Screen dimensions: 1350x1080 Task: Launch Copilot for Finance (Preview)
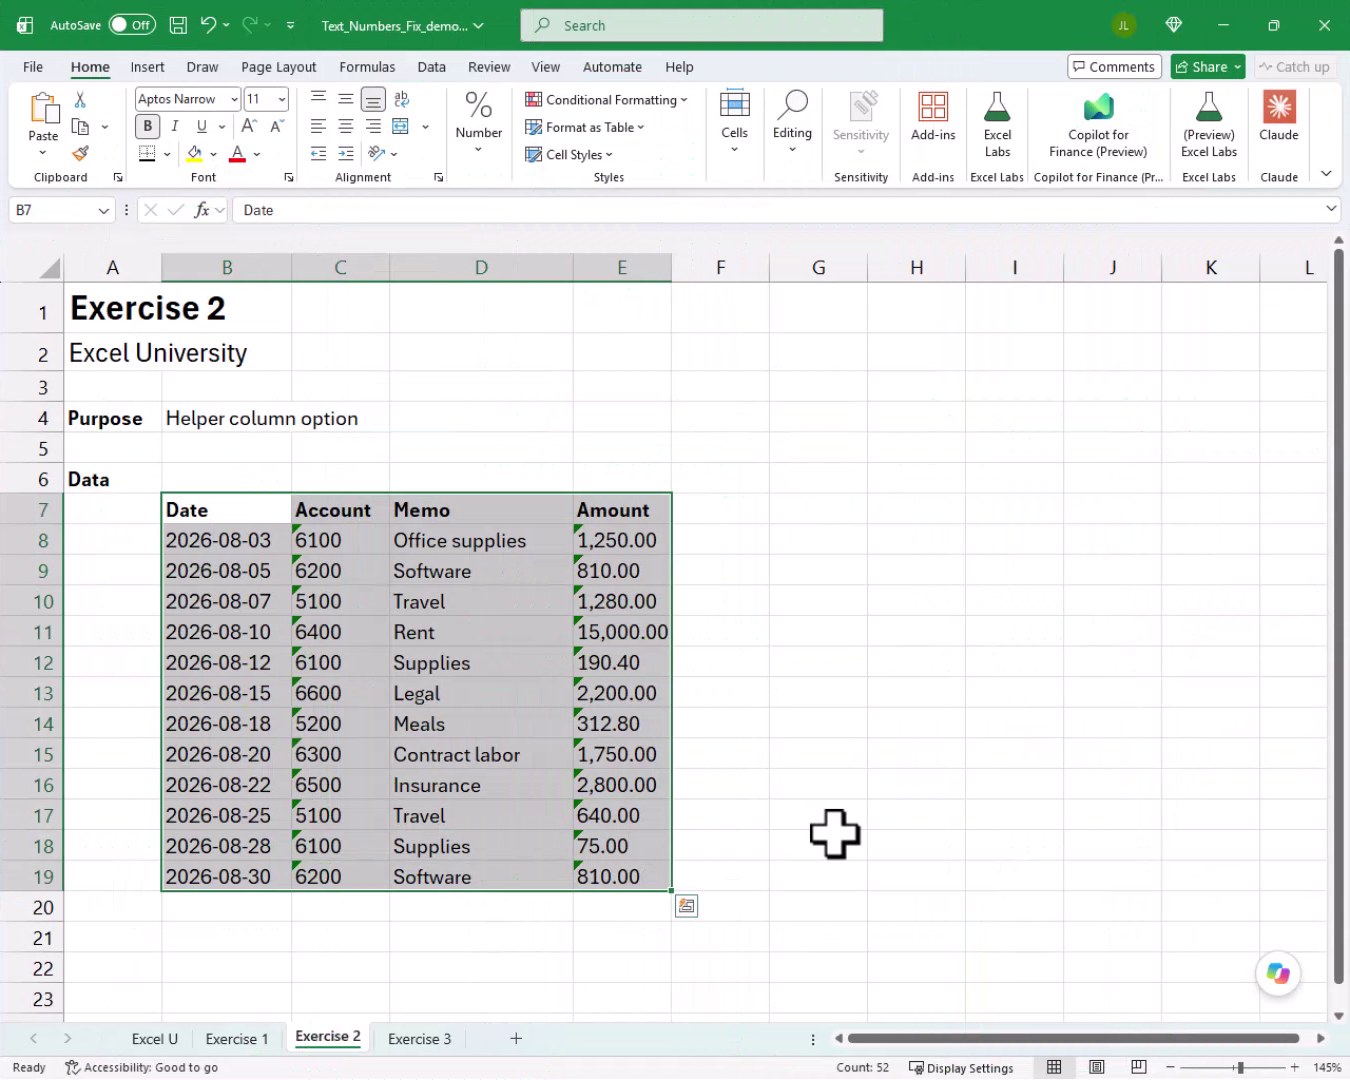tap(1098, 125)
